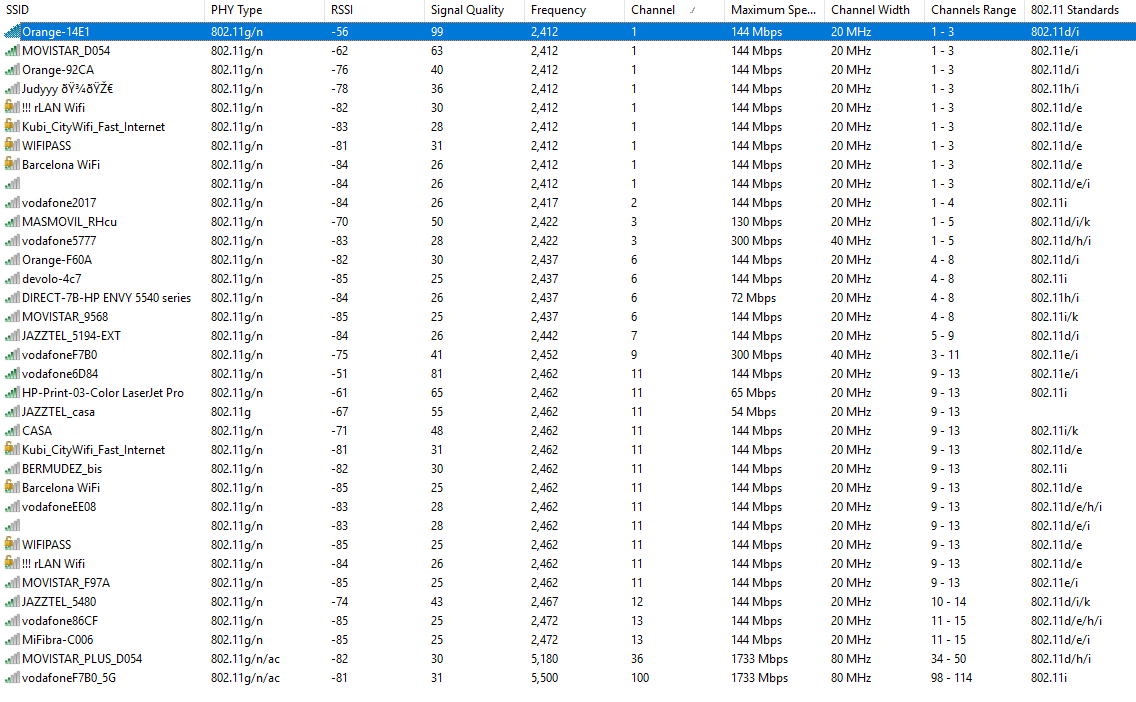Click channel 9 cell of vodafoneF7B0

(x=634, y=355)
